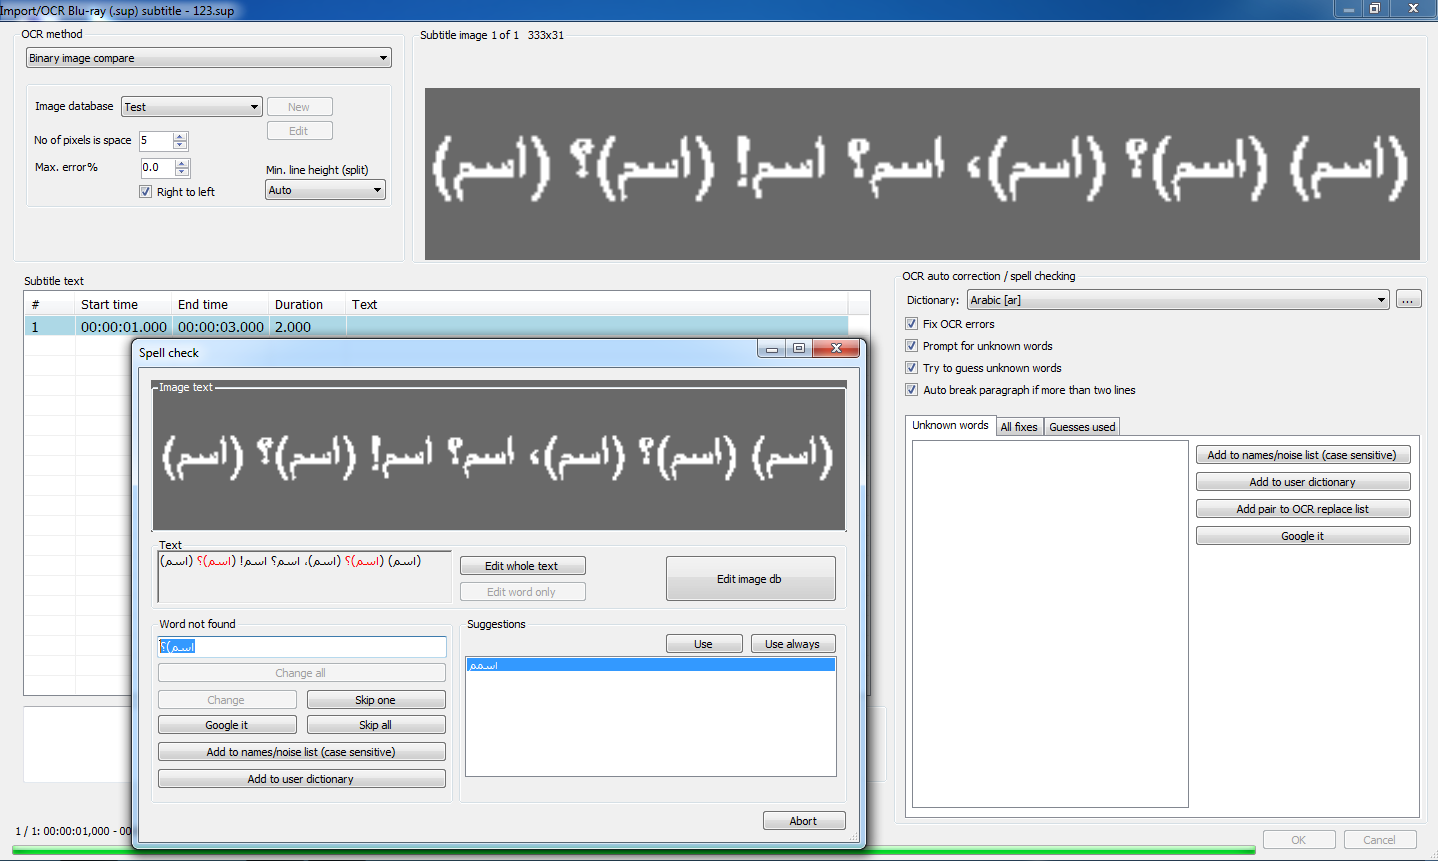Disable Prompt for unknown words

click(911, 345)
